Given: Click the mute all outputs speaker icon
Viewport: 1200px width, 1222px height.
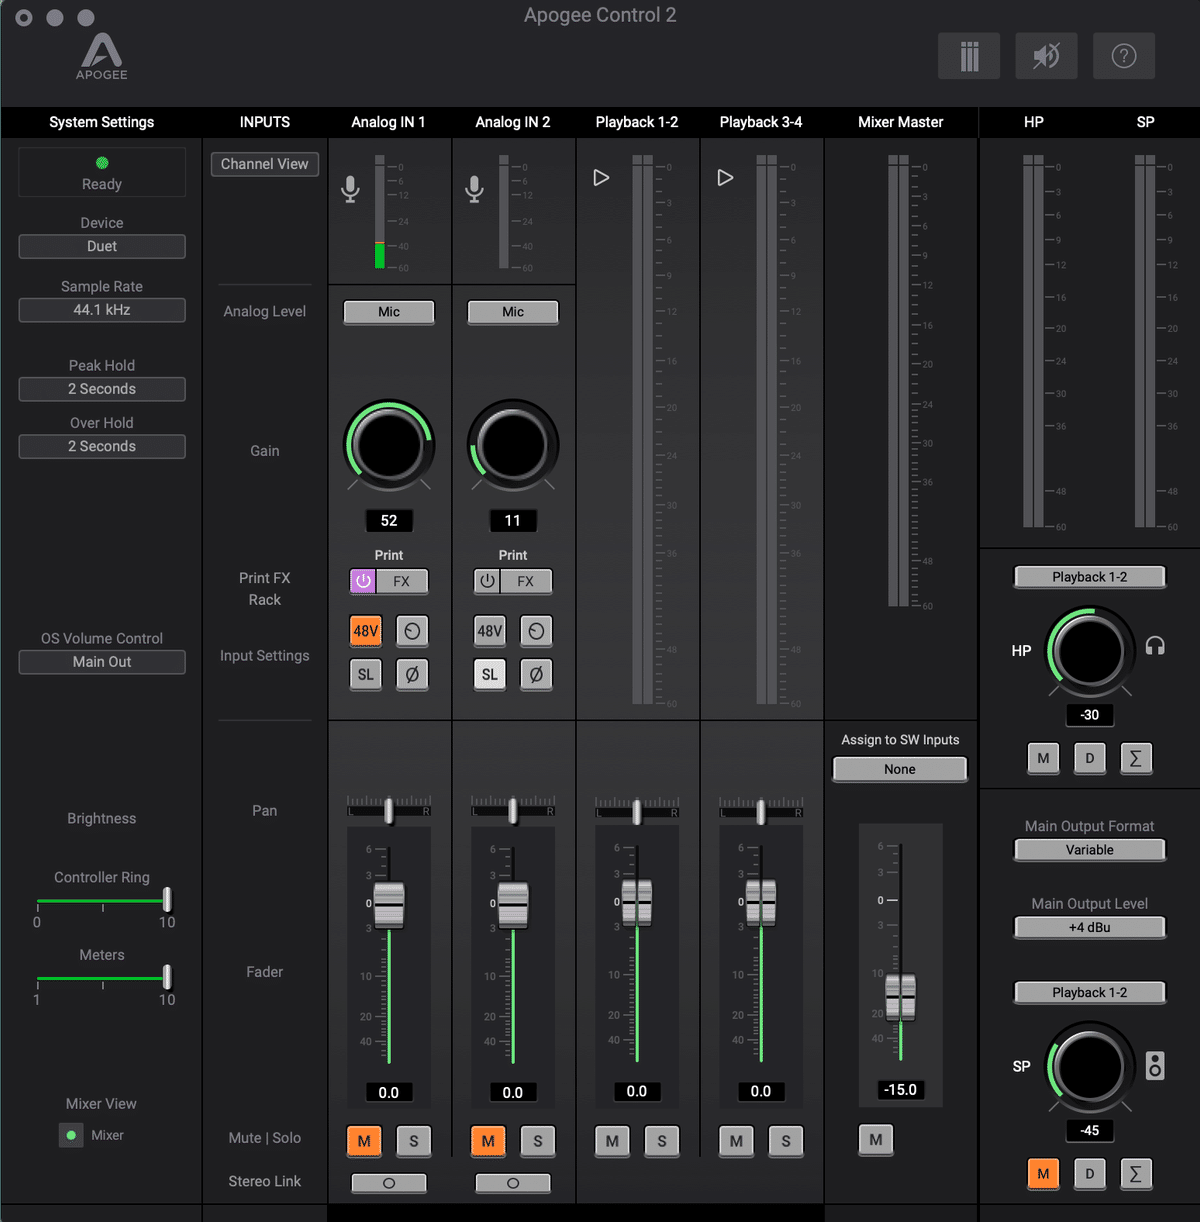Looking at the screenshot, I should click(1046, 56).
